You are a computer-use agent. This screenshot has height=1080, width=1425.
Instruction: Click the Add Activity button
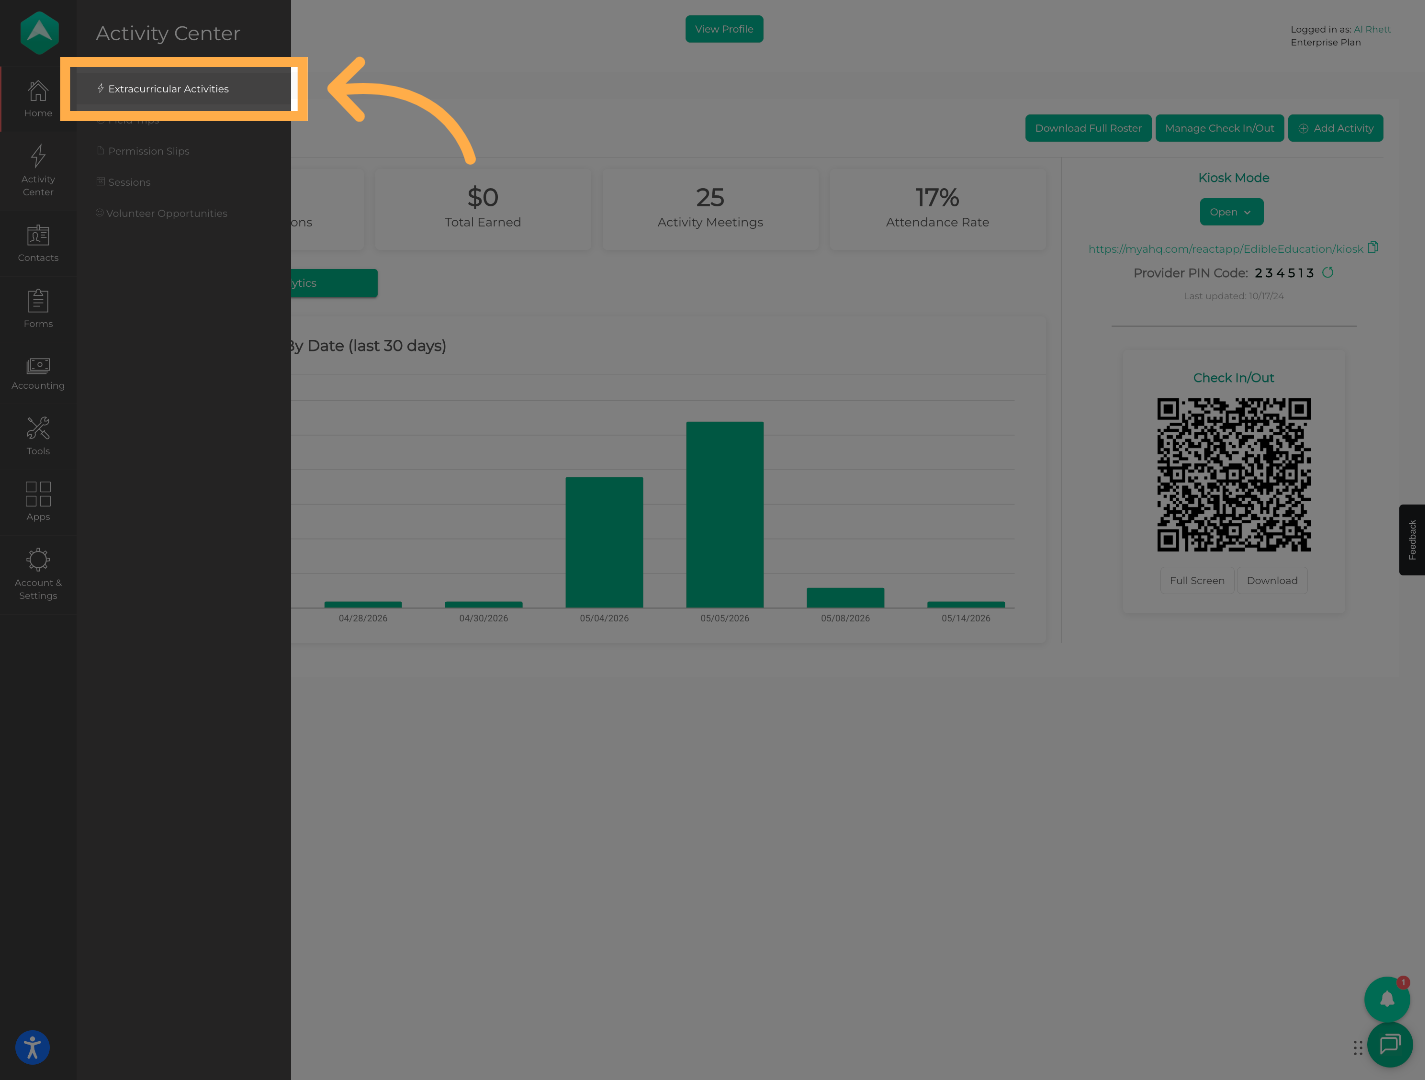click(1335, 128)
